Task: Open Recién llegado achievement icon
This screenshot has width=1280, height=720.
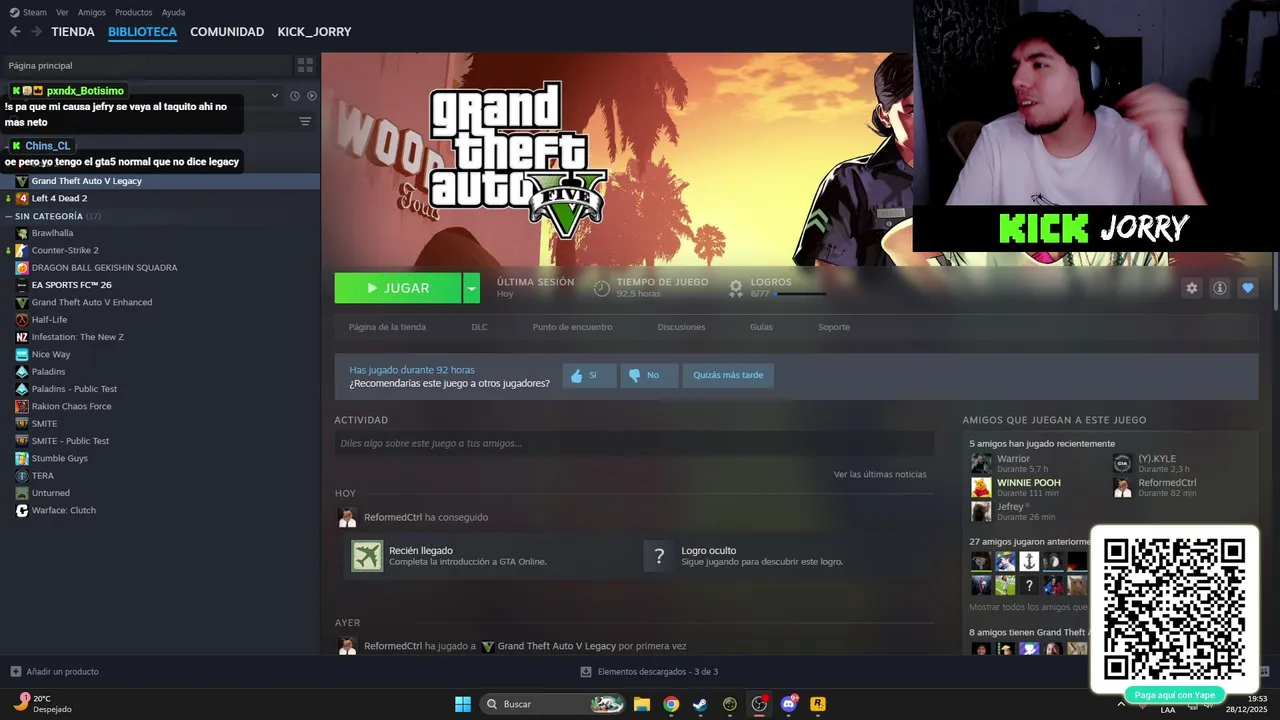Action: tap(367, 556)
